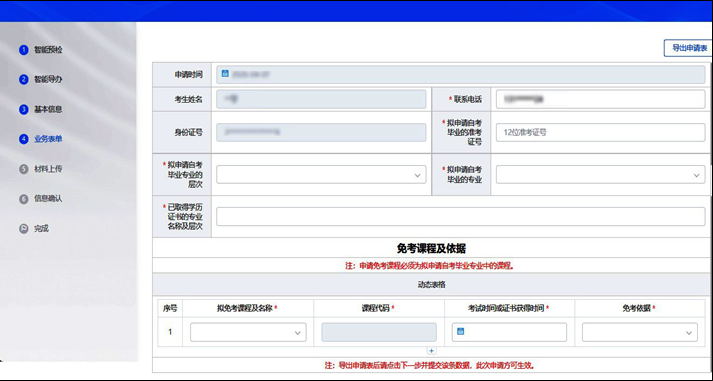The height and width of the screenshot is (381, 713).
Task: Click the 课程代码 column header
Action: 378,308
